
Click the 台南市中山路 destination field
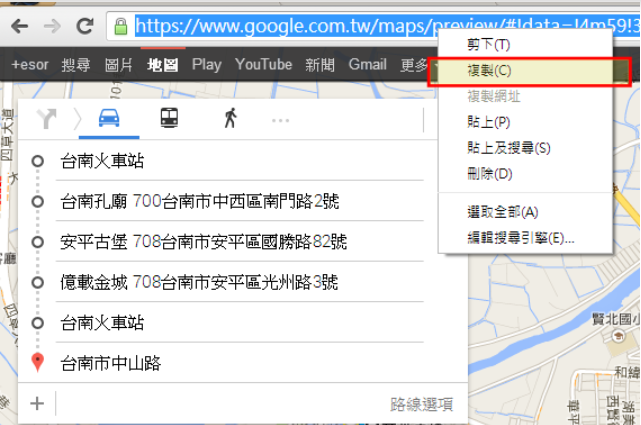pyautogui.click(x=240, y=362)
